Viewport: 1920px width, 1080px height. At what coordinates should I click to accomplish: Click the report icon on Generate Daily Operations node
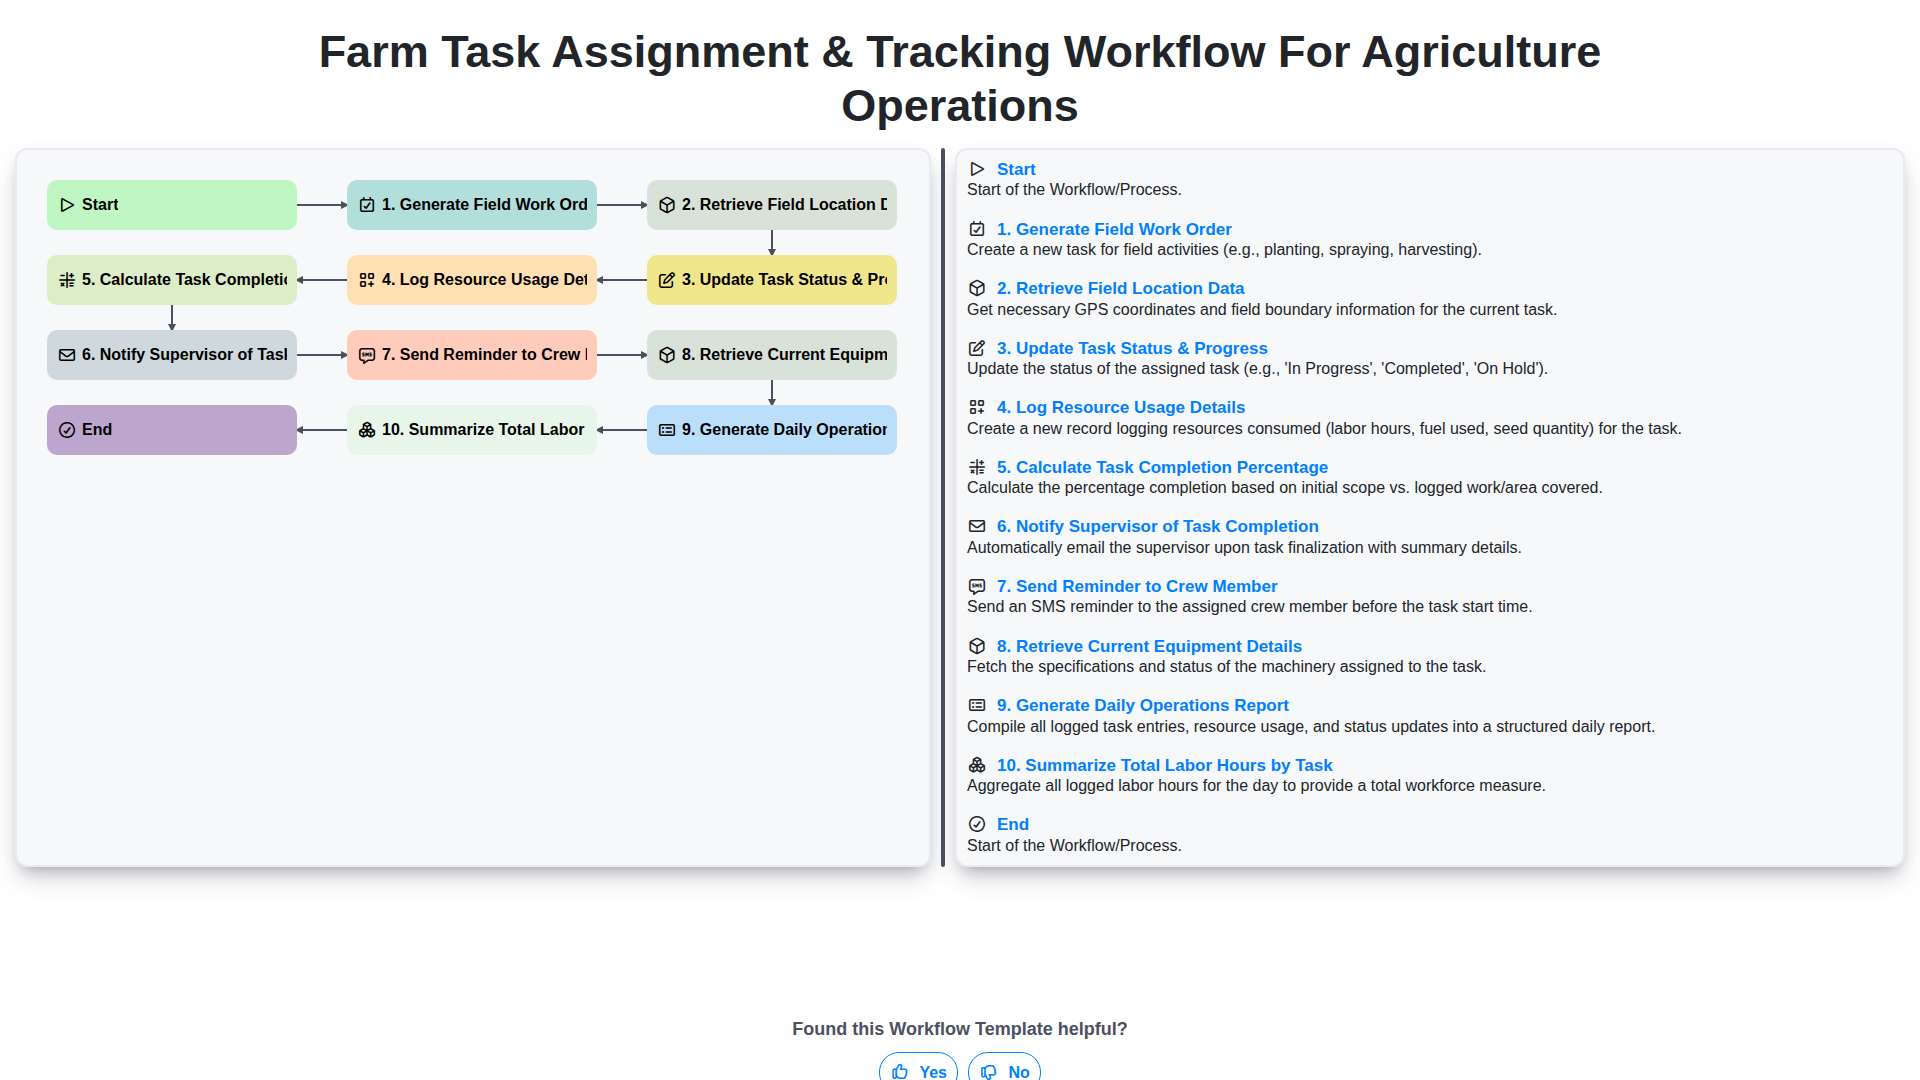point(667,429)
